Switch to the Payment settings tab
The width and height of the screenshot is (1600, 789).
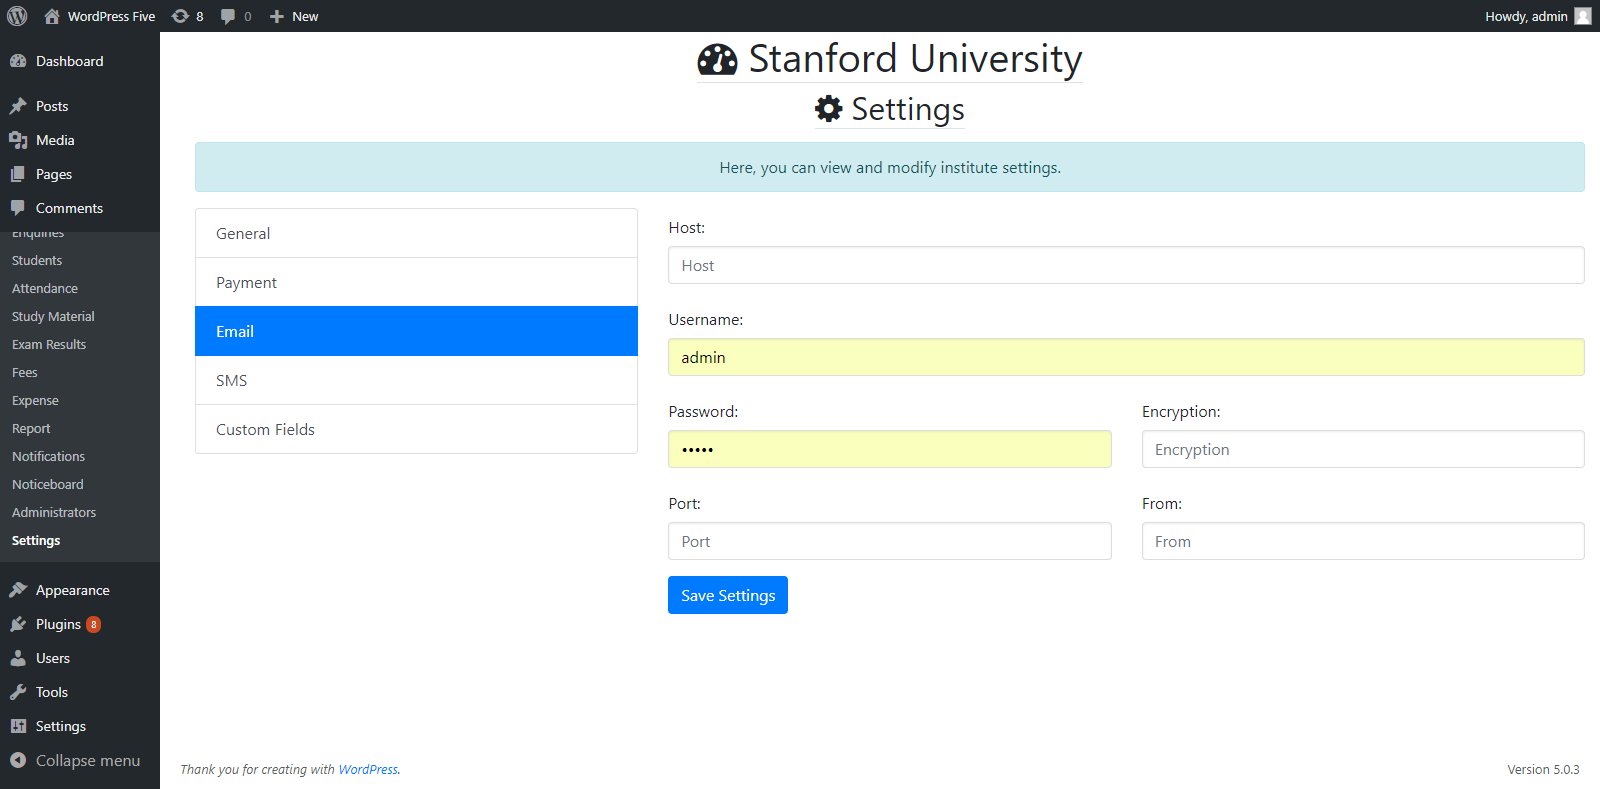point(416,282)
